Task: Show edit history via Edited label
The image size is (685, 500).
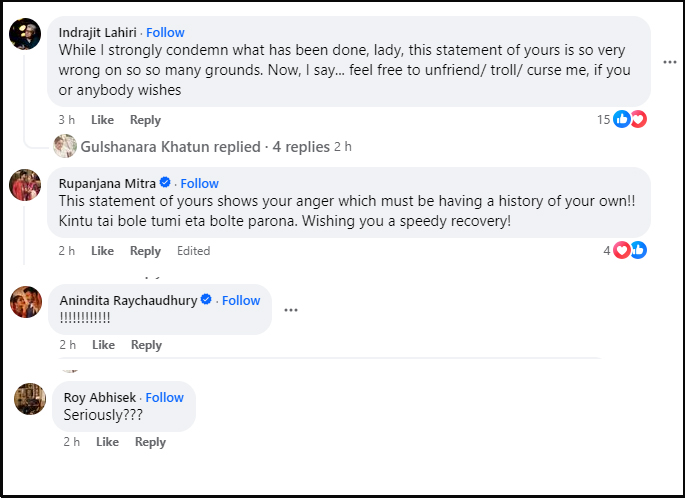Action: click(x=194, y=251)
